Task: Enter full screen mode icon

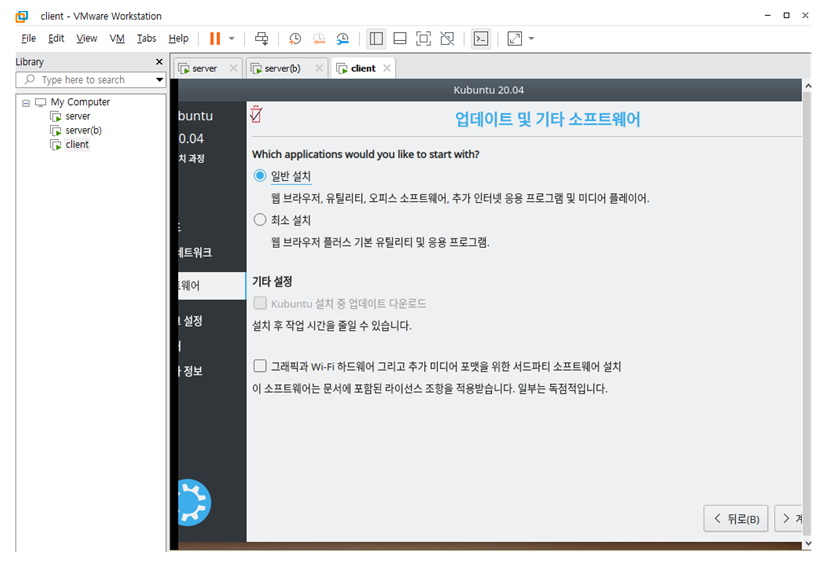Action: [423, 39]
